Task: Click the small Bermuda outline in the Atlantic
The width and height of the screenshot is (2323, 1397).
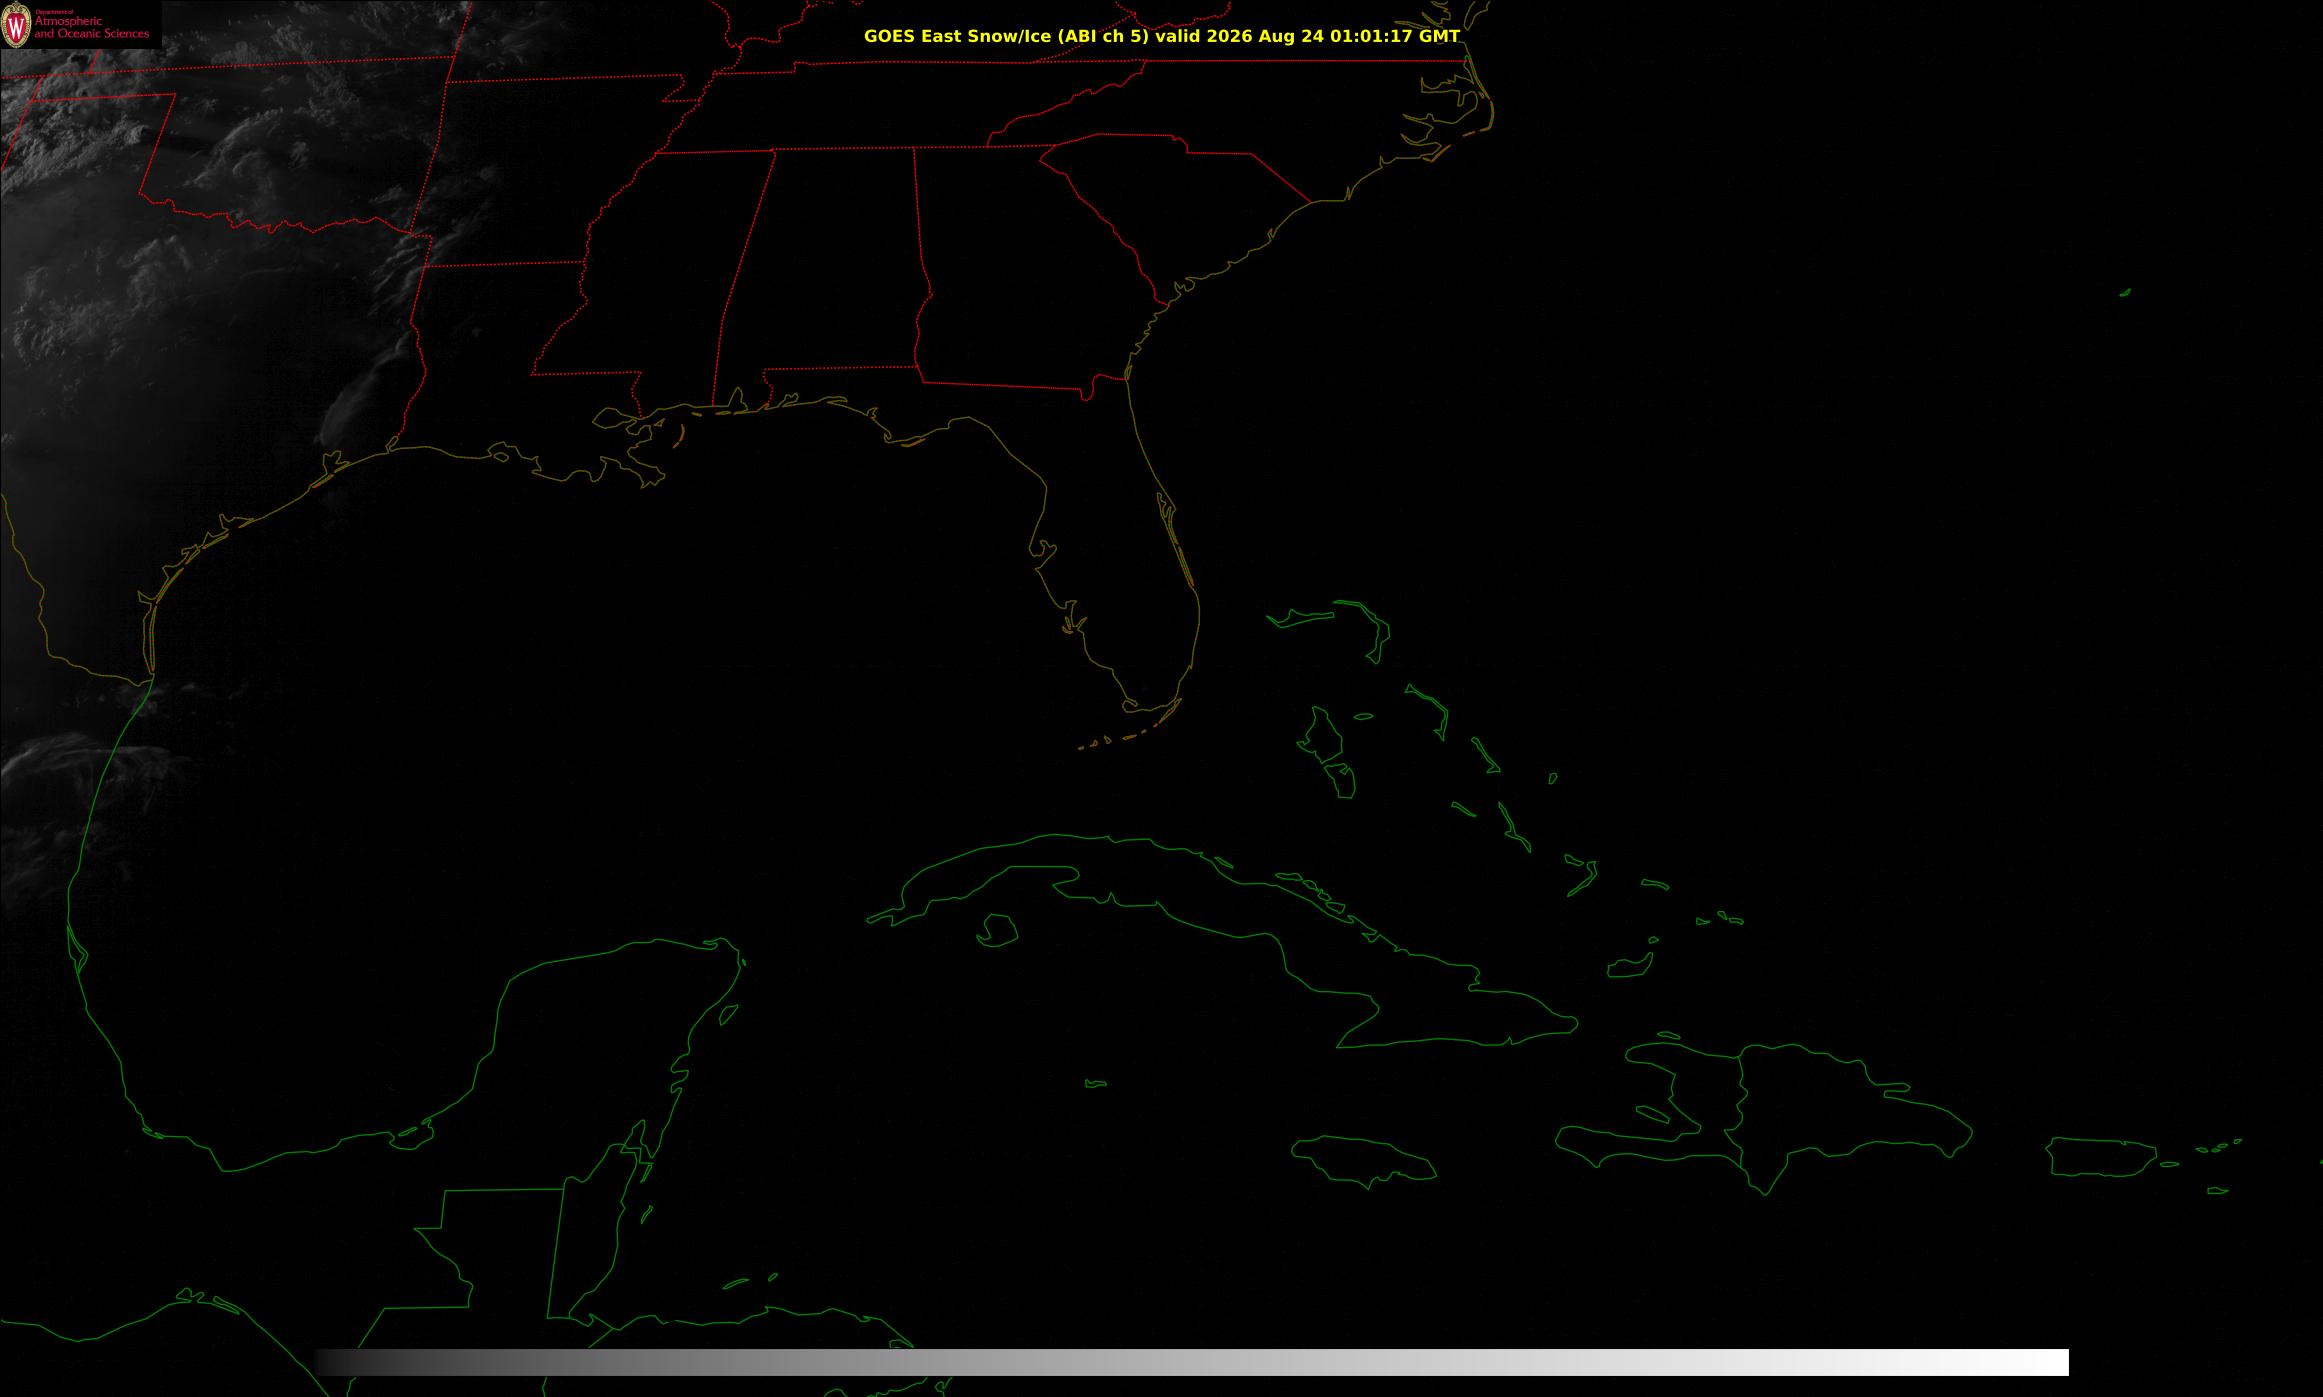Action: pyautogui.click(x=2125, y=293)
